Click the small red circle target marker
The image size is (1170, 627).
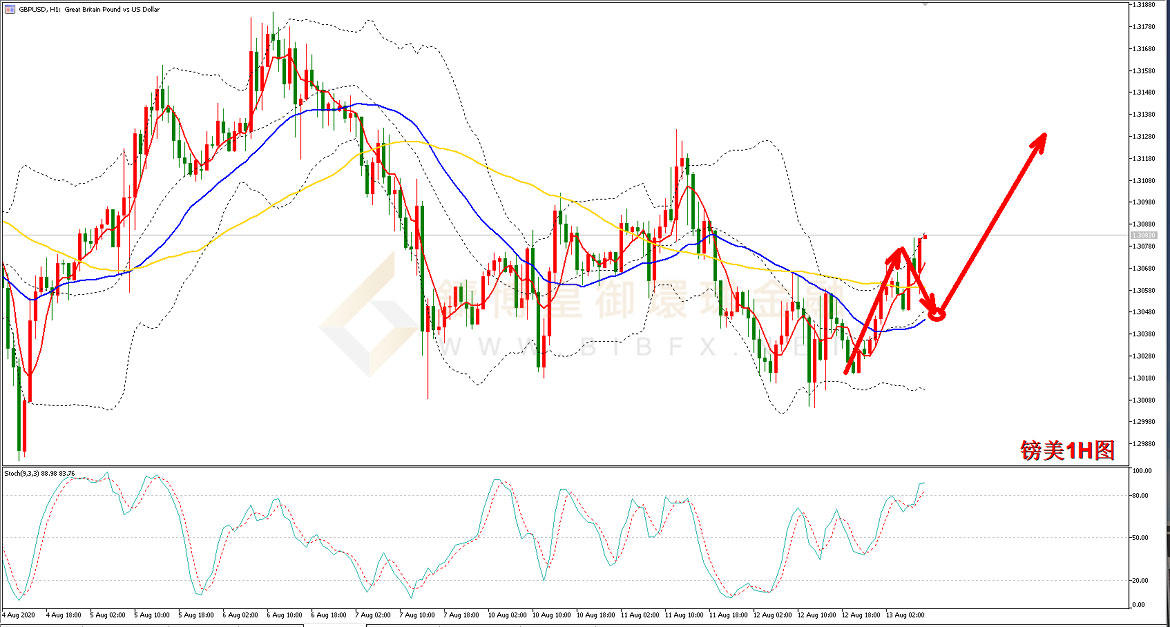click(937, 314)
